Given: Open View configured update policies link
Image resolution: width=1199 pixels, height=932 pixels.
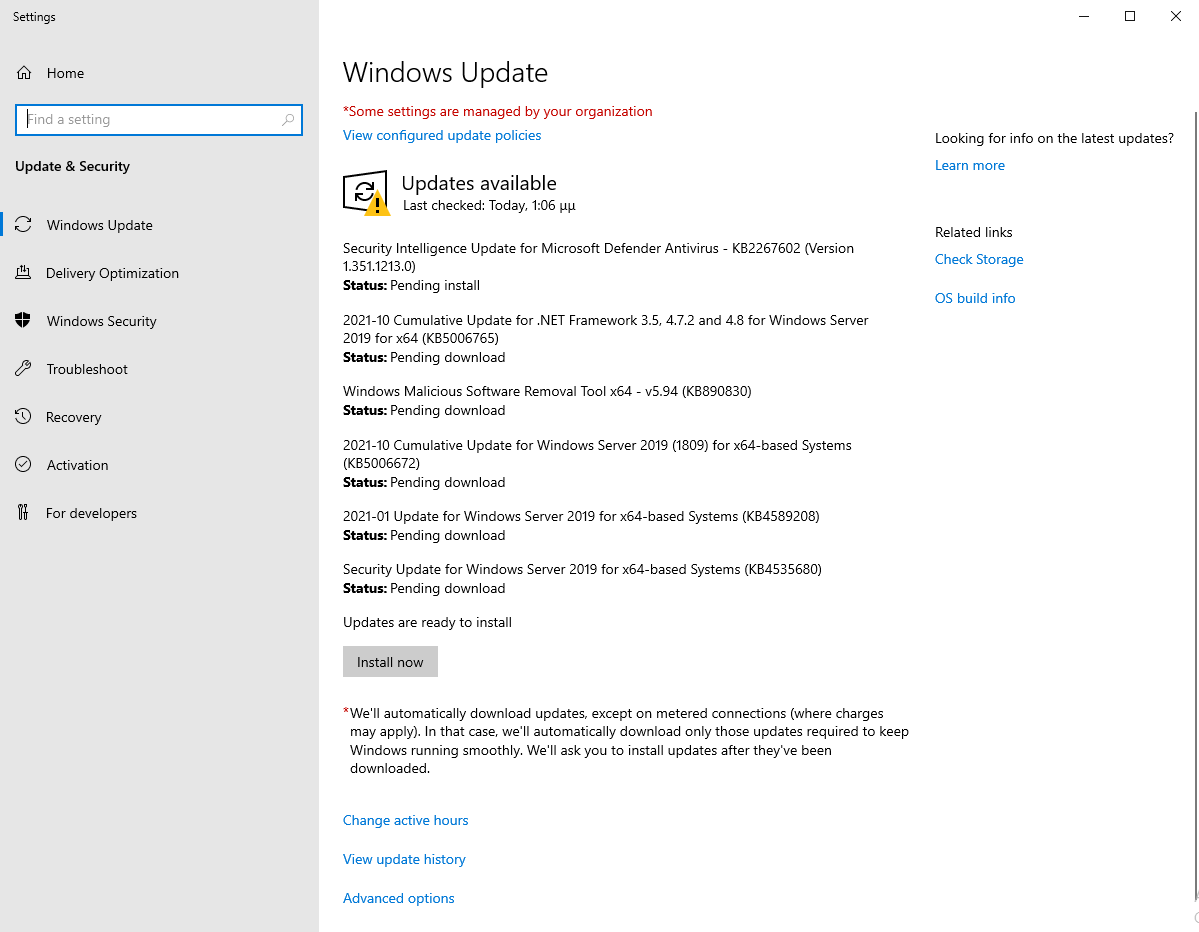Looking at the screenshot, I should coord(442,135).
